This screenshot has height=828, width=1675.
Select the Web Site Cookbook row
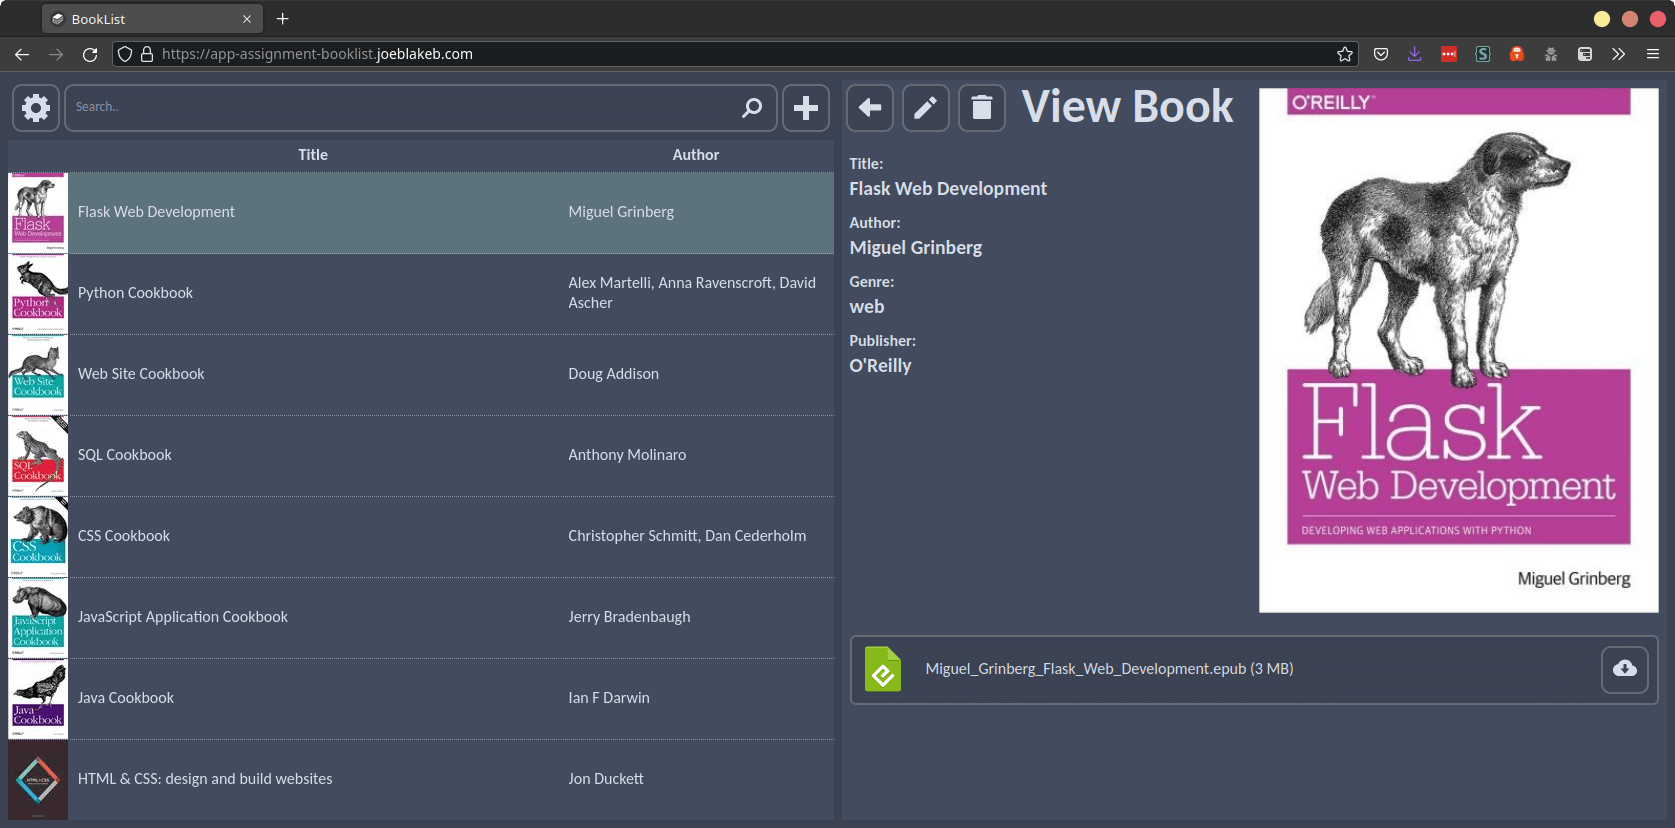(x=421, y=374)
